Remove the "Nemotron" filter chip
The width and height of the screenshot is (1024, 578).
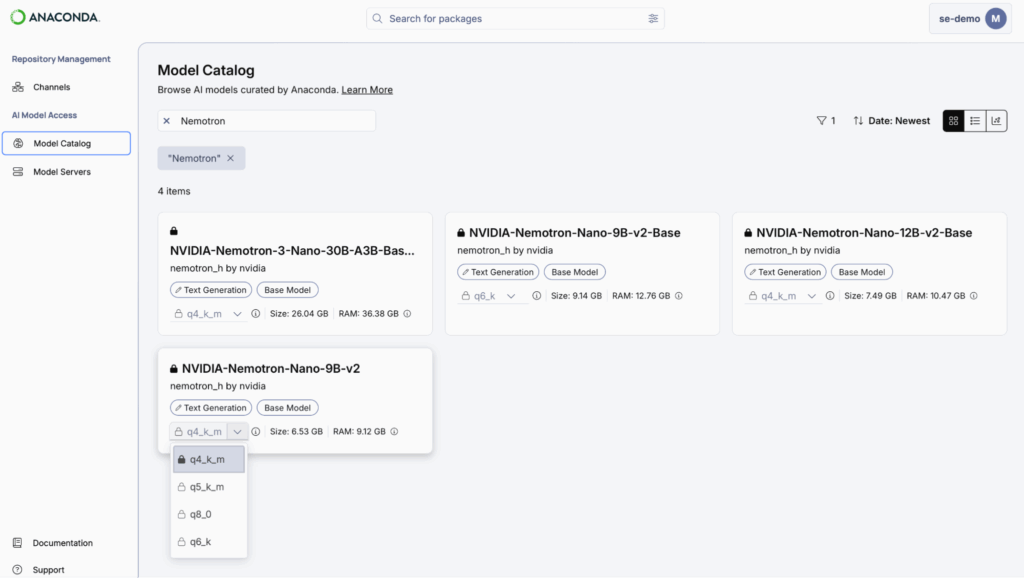coord(230,158)
